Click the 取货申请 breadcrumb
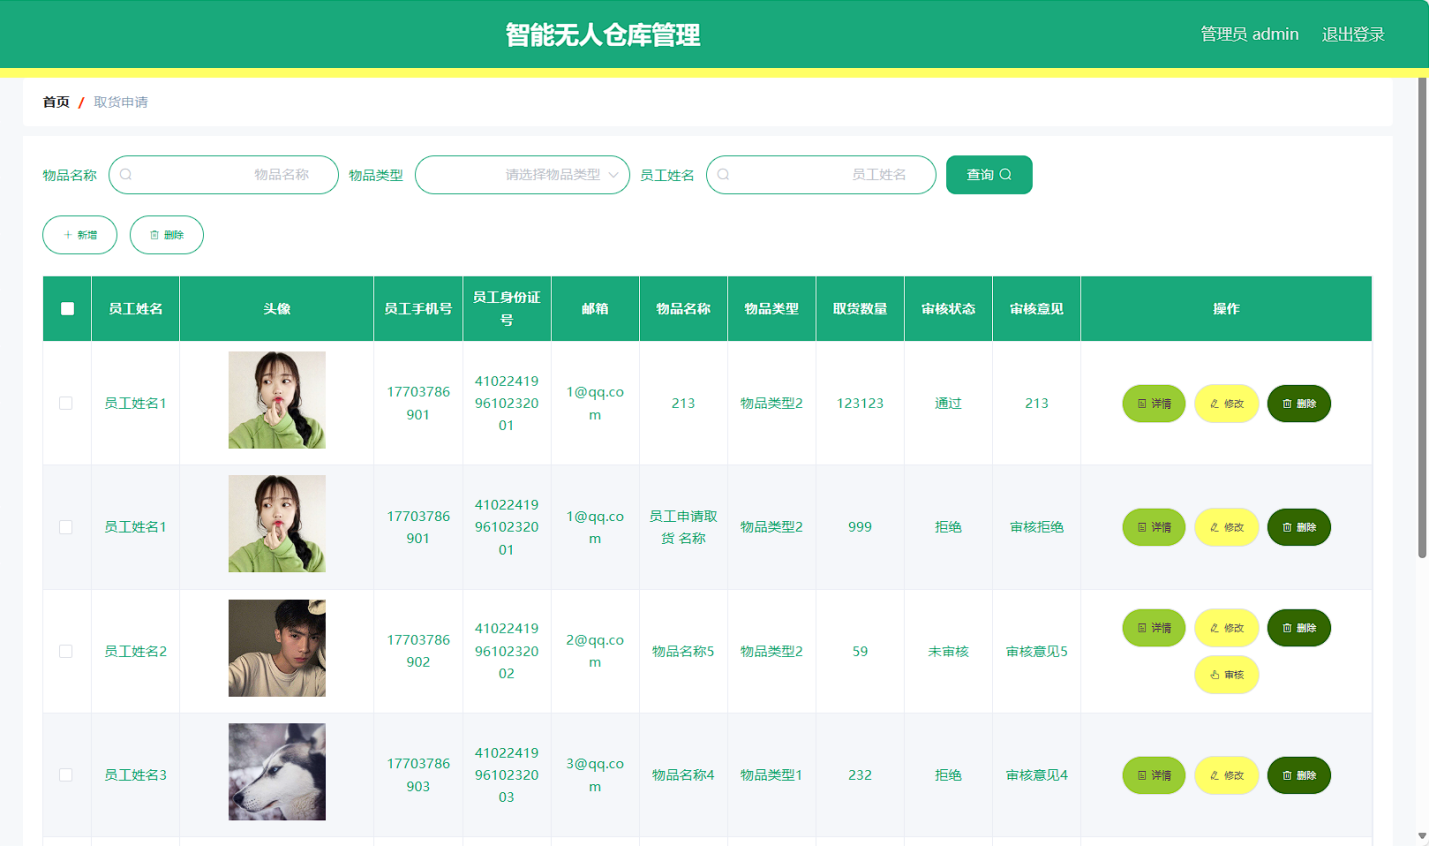1429x846 pixels. click(121, 102)
